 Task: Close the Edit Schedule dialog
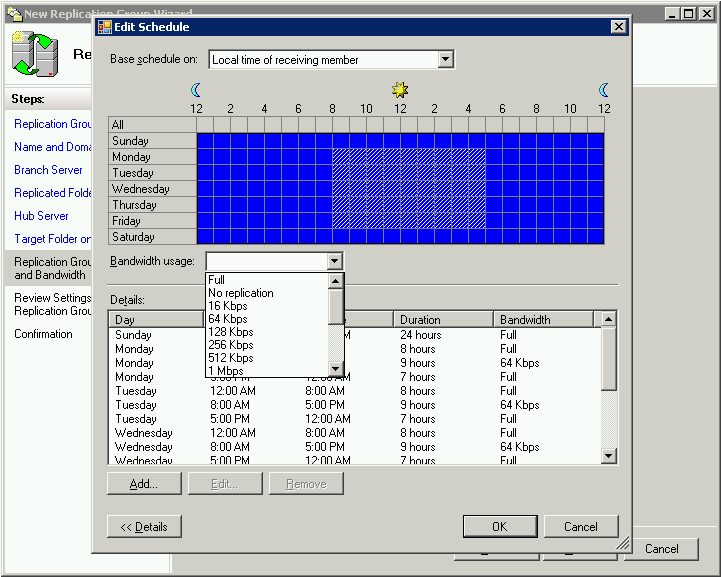pyautogui.click(x=618, y=27)
